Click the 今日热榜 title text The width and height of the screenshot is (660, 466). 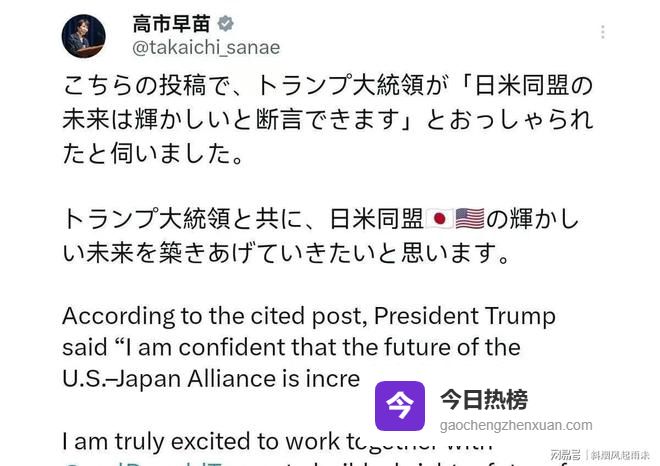click(x=484, y=399)
